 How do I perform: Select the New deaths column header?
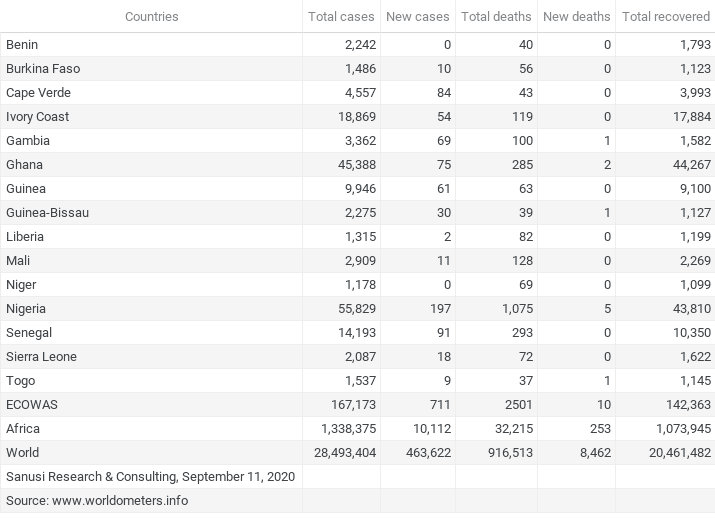pos(576,17)
